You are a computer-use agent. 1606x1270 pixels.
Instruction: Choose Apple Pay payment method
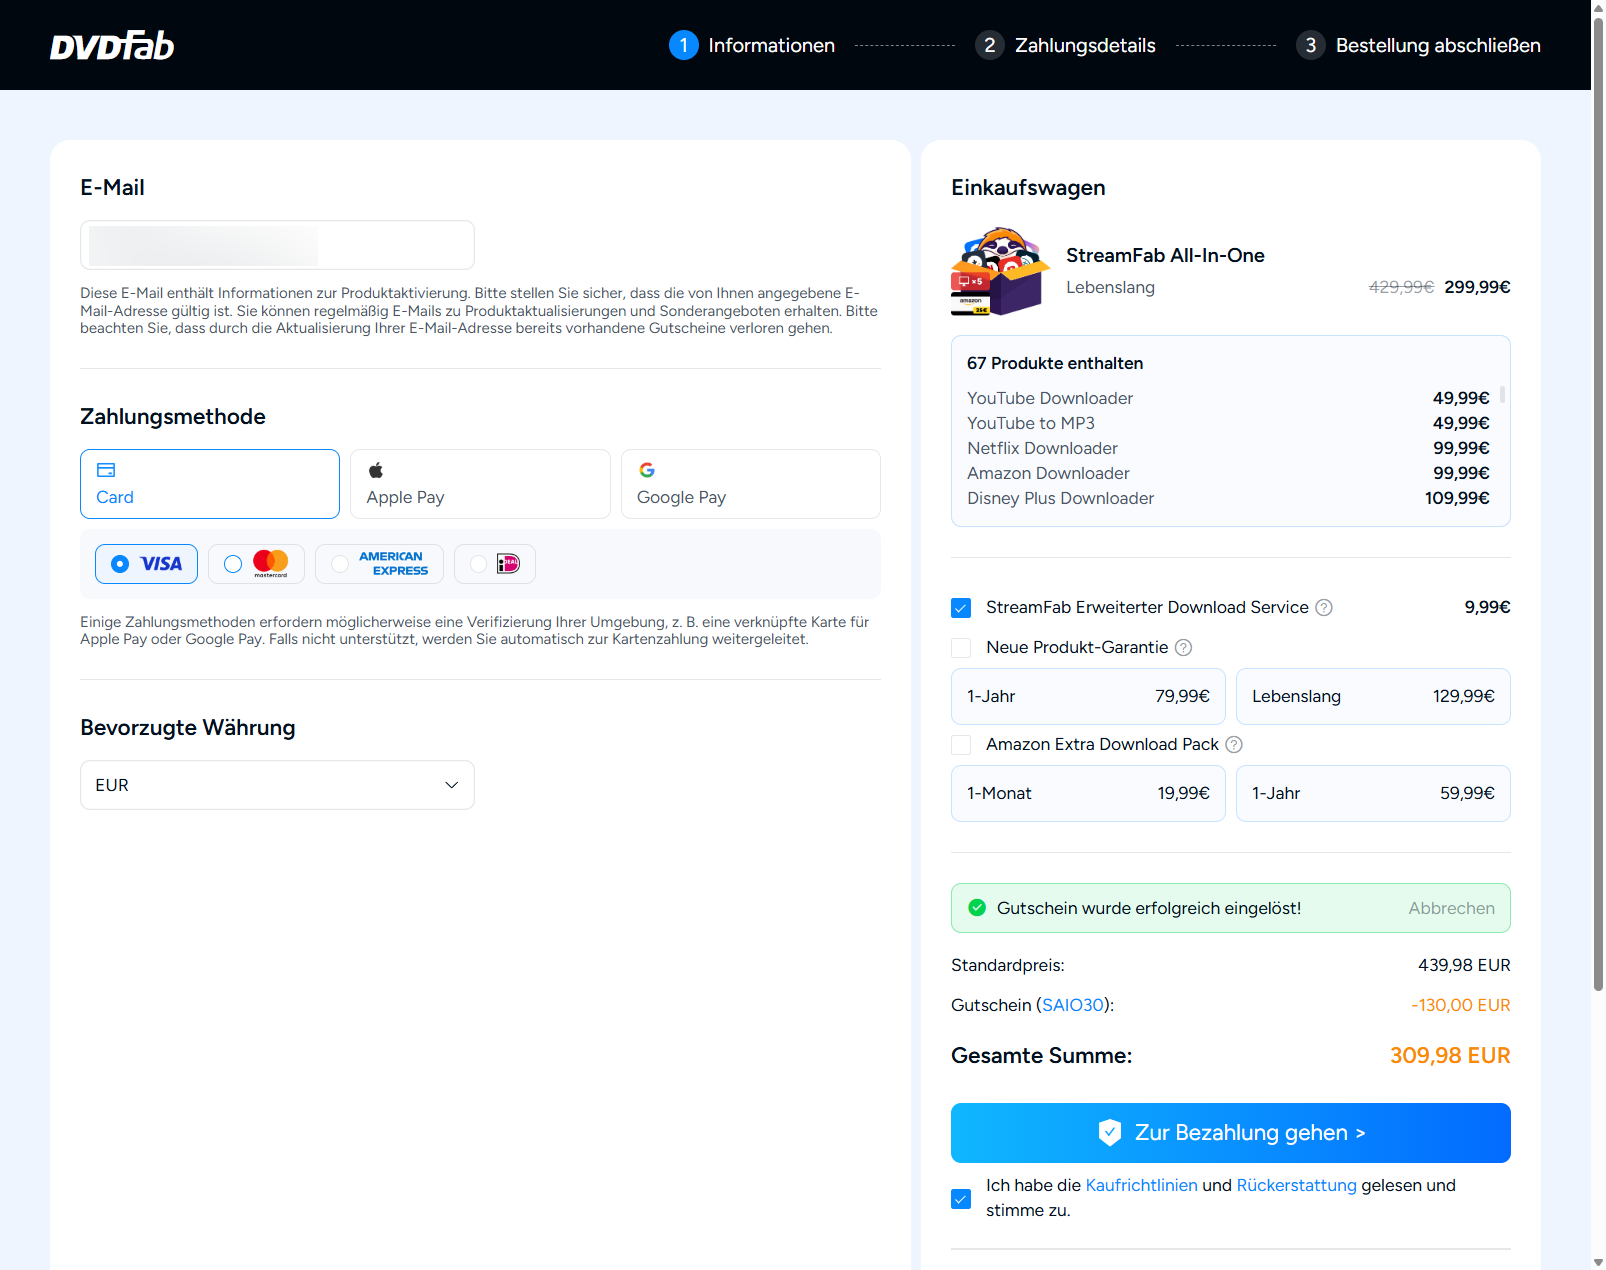(x=480, y=484)
